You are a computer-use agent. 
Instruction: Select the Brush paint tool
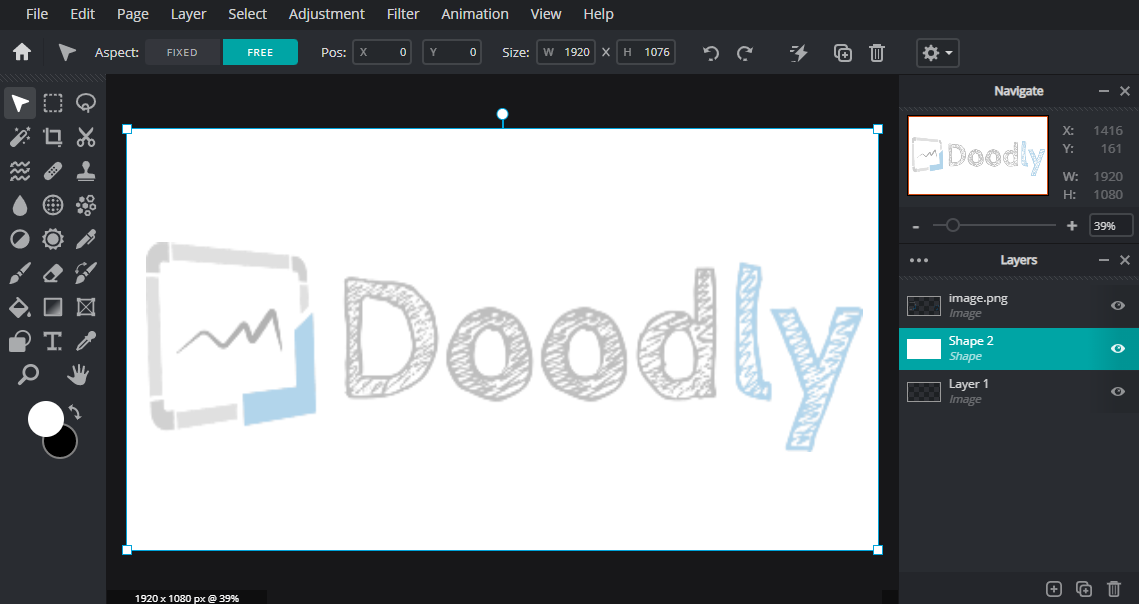tap(20, 273)
